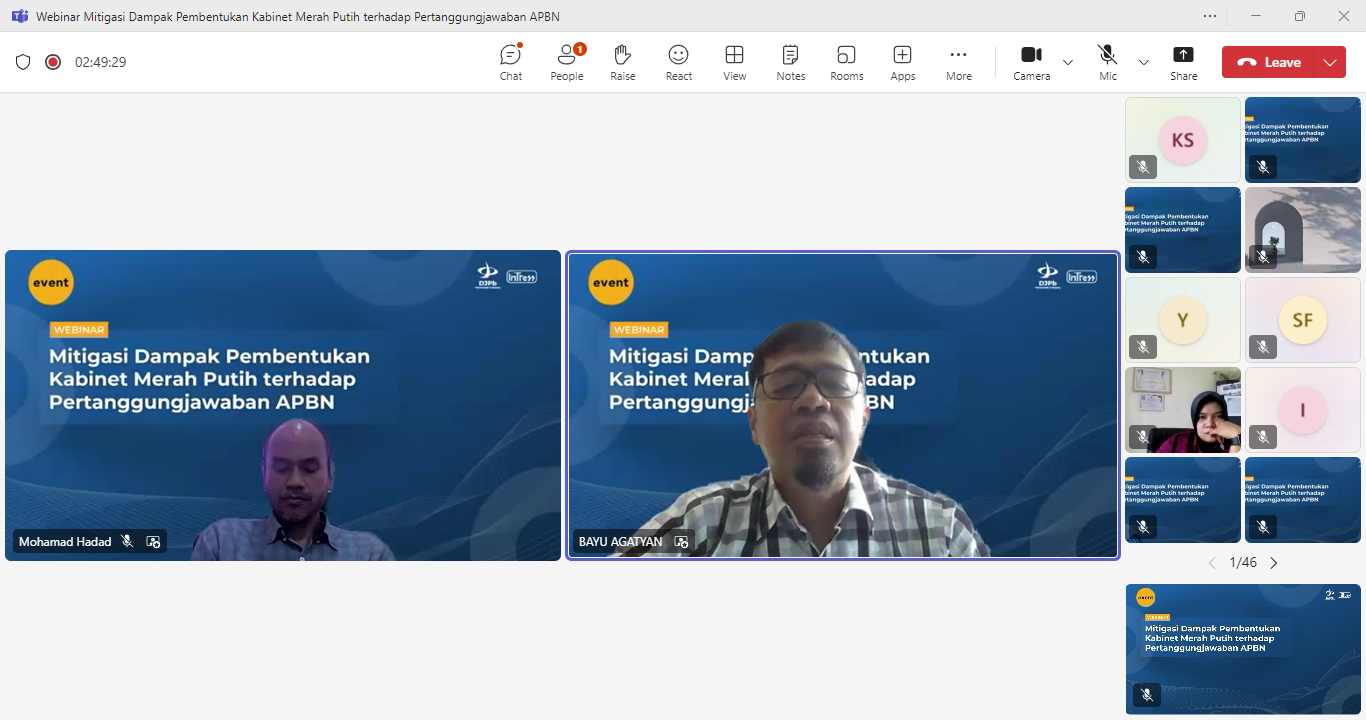
Task: Toggle the Camera on
Action: coord(1031,62)
